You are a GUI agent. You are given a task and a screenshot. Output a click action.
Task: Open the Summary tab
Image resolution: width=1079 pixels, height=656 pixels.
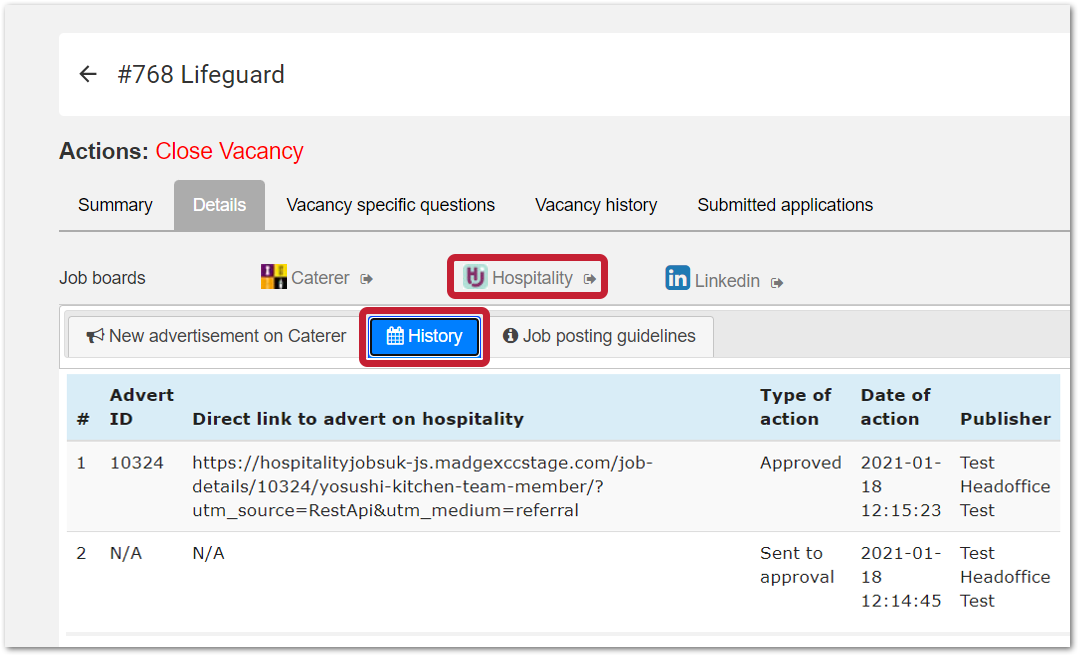tap(115, 205)
